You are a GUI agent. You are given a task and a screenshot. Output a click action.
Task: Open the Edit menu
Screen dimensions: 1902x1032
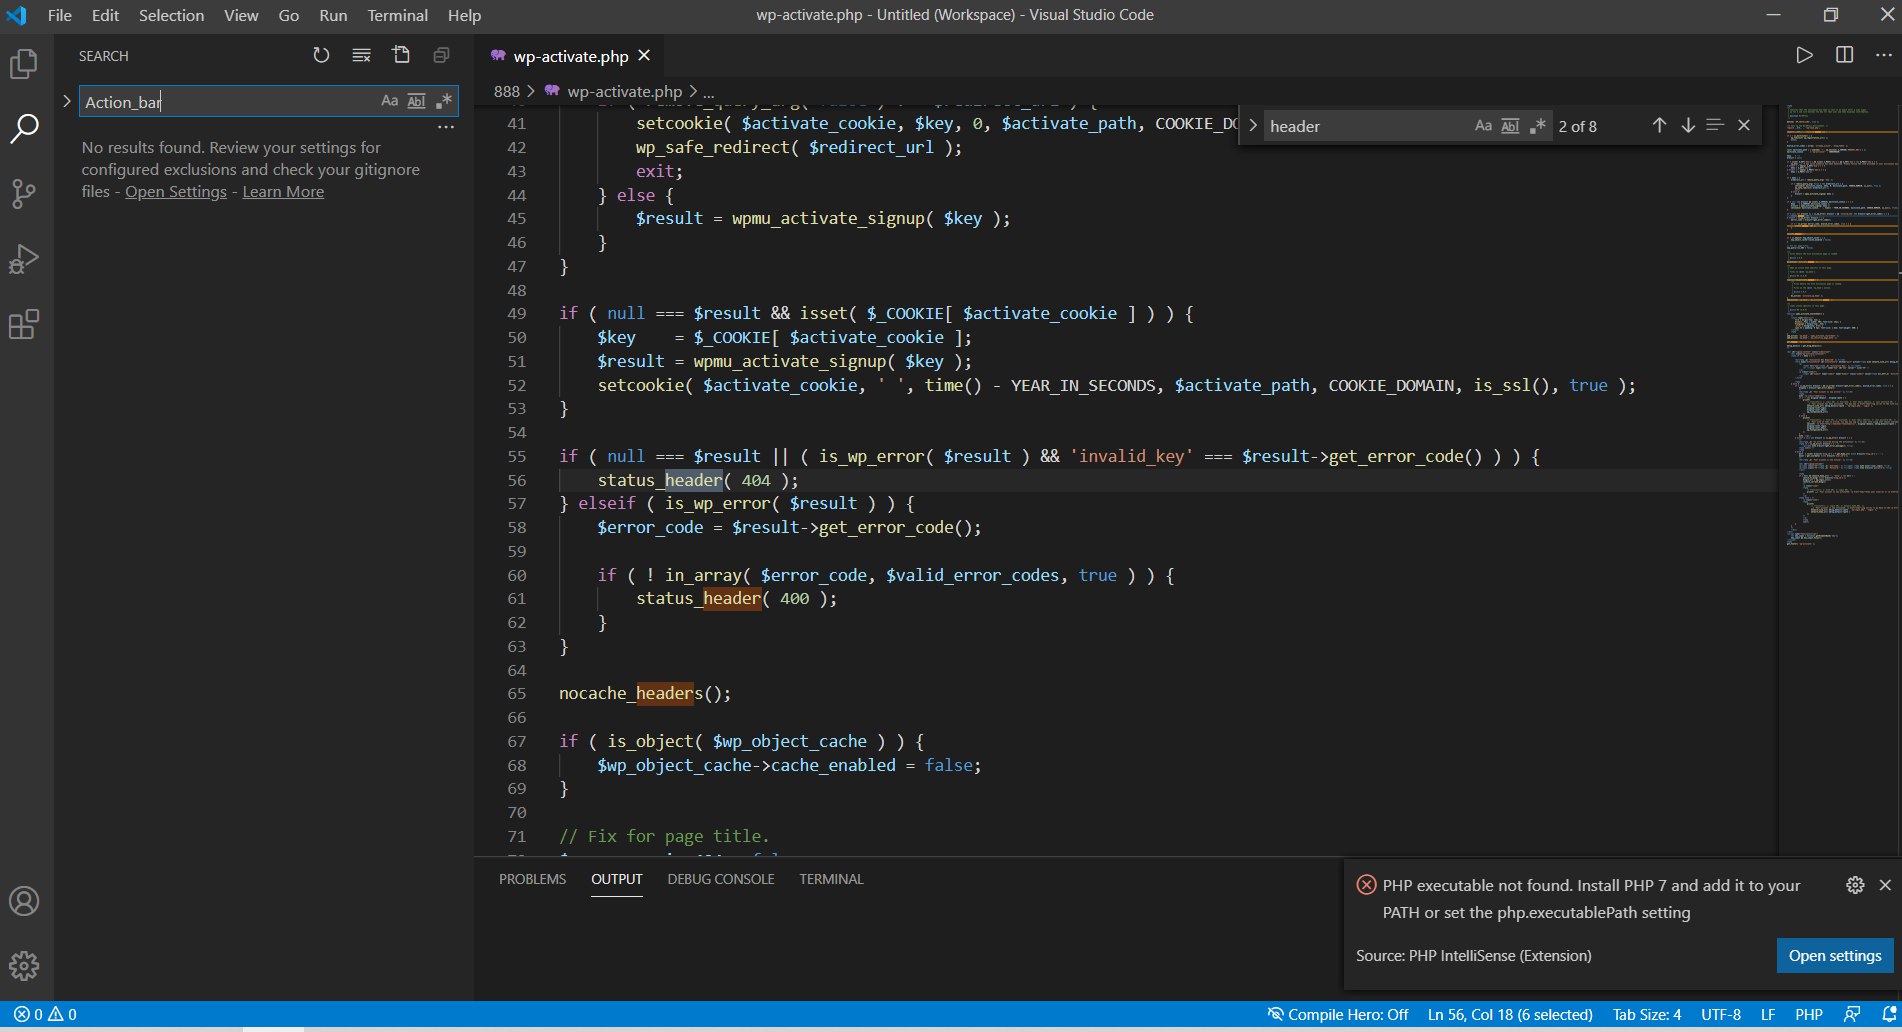point(105,15)
